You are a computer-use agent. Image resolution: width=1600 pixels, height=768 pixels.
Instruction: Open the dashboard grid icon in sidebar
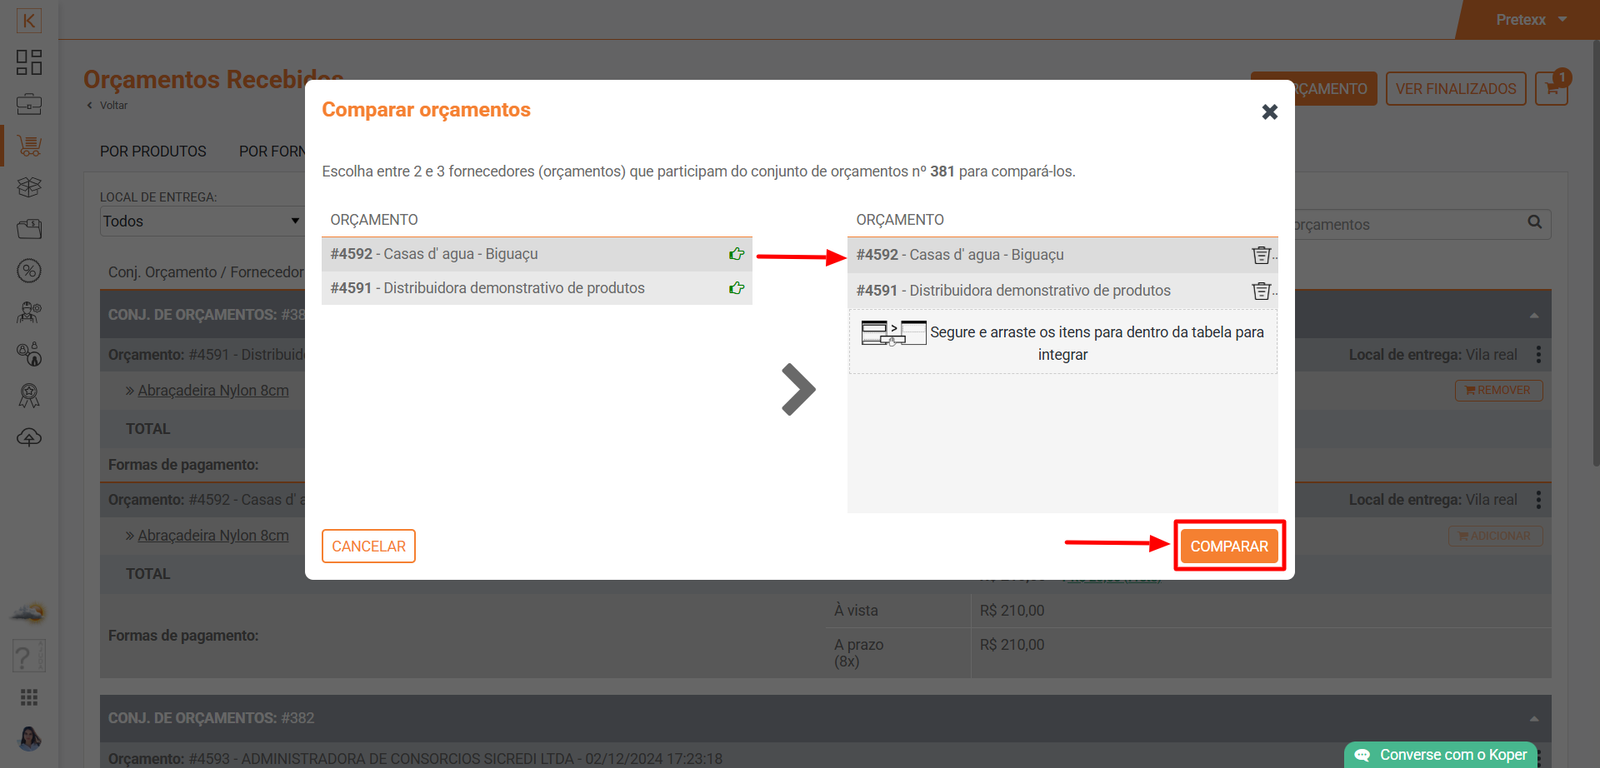tap(29, 62)
